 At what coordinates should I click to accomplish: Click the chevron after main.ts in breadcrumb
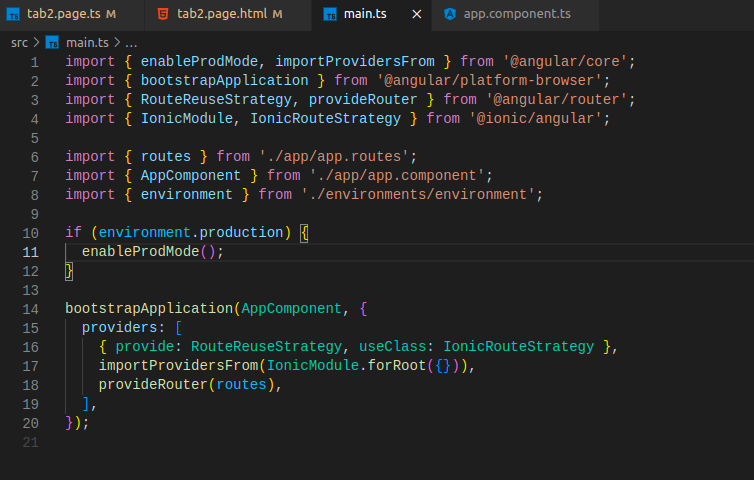click(x=116, y=42)
